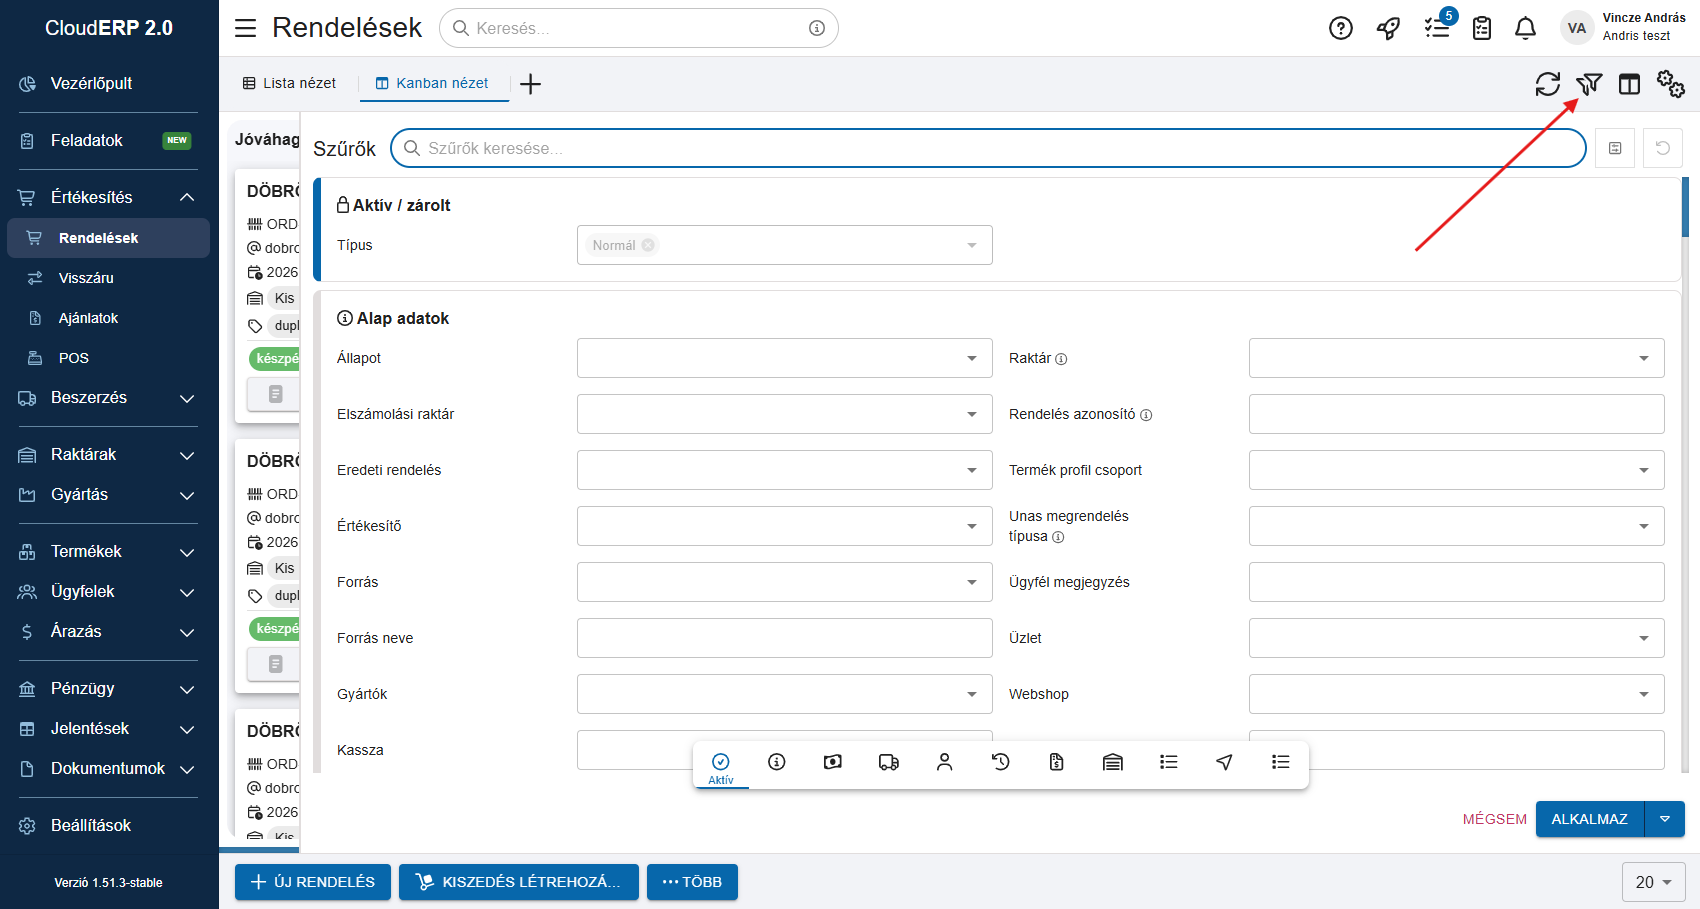
Task: Select the truck delivery filter section icon
Action: coord(888,762)
